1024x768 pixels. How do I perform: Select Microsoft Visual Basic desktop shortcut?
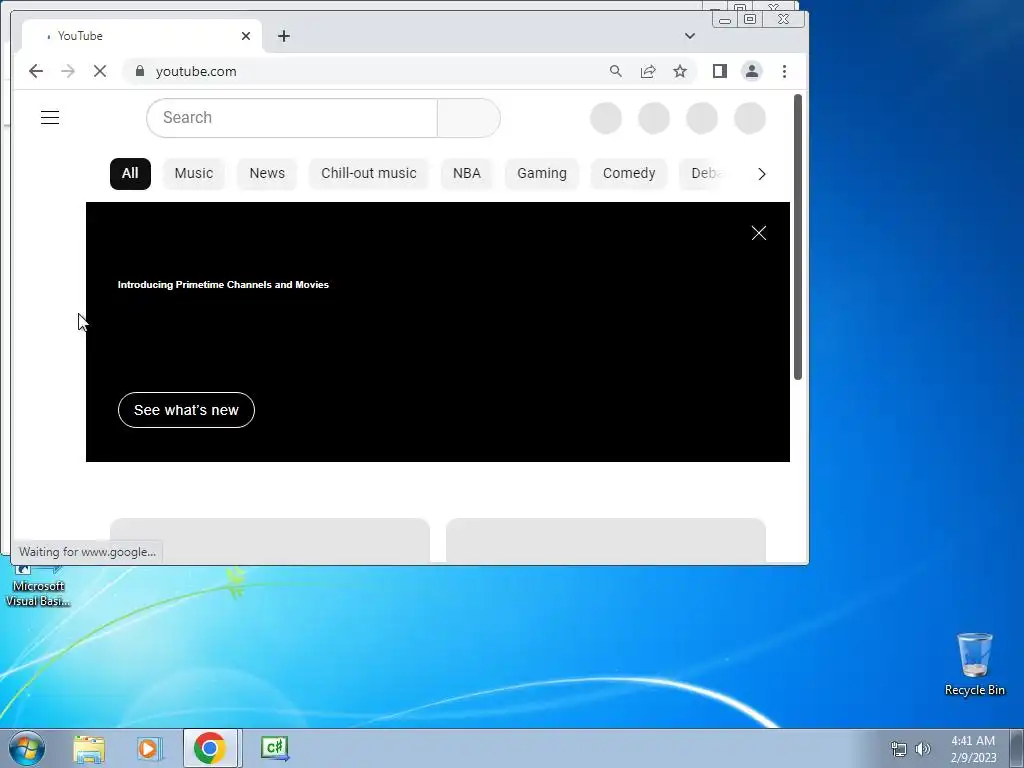tap(38, 586)
